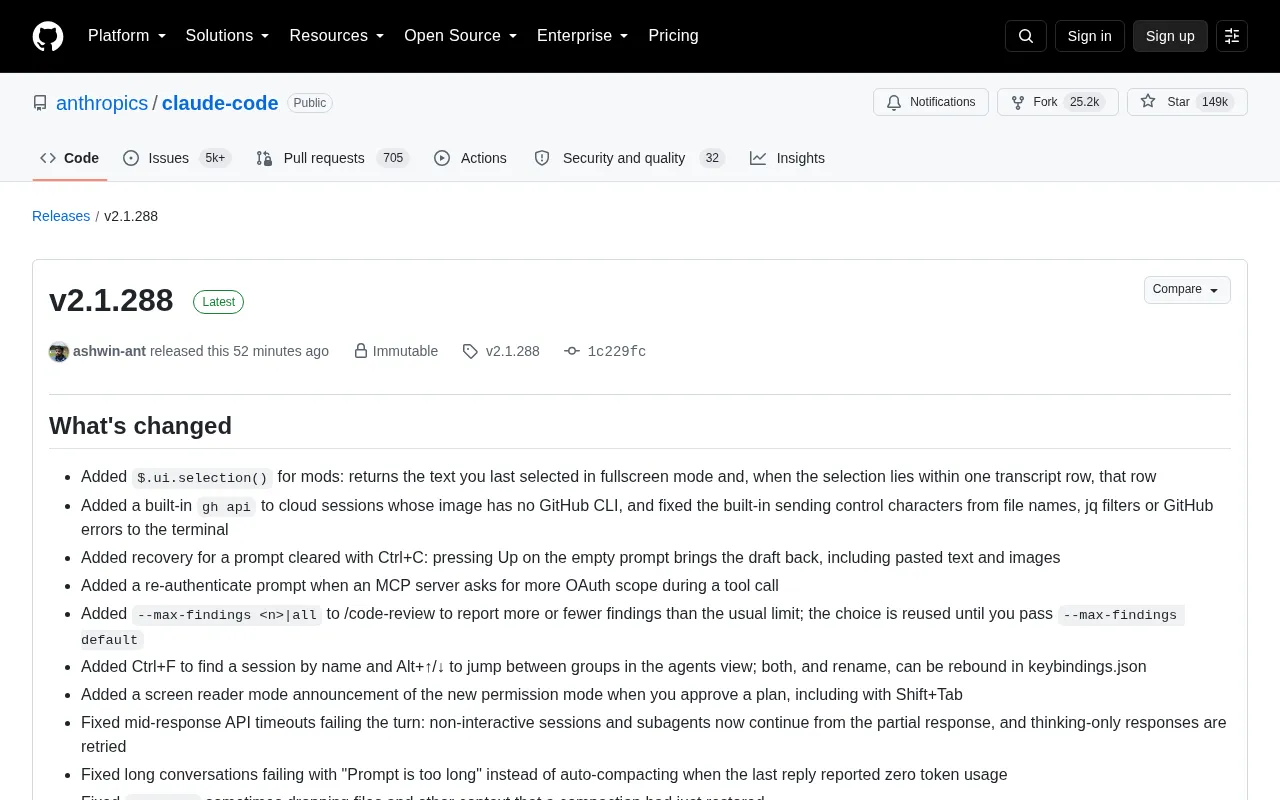Click the Star icon

tap(1148, 102)
